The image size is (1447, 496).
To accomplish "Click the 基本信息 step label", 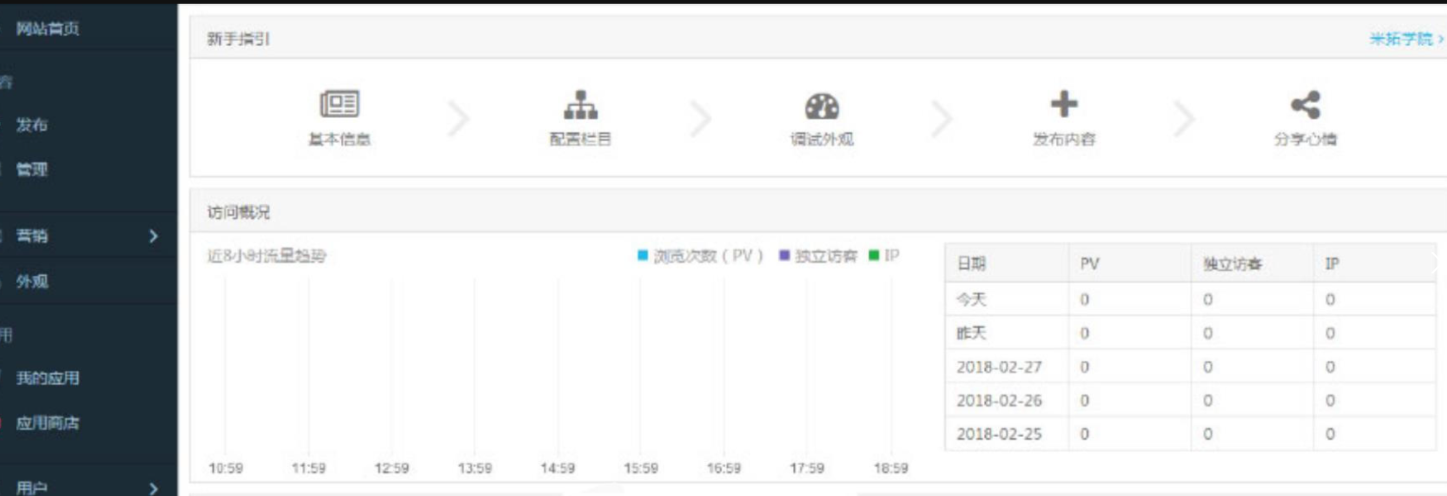I will coord(339,140).
